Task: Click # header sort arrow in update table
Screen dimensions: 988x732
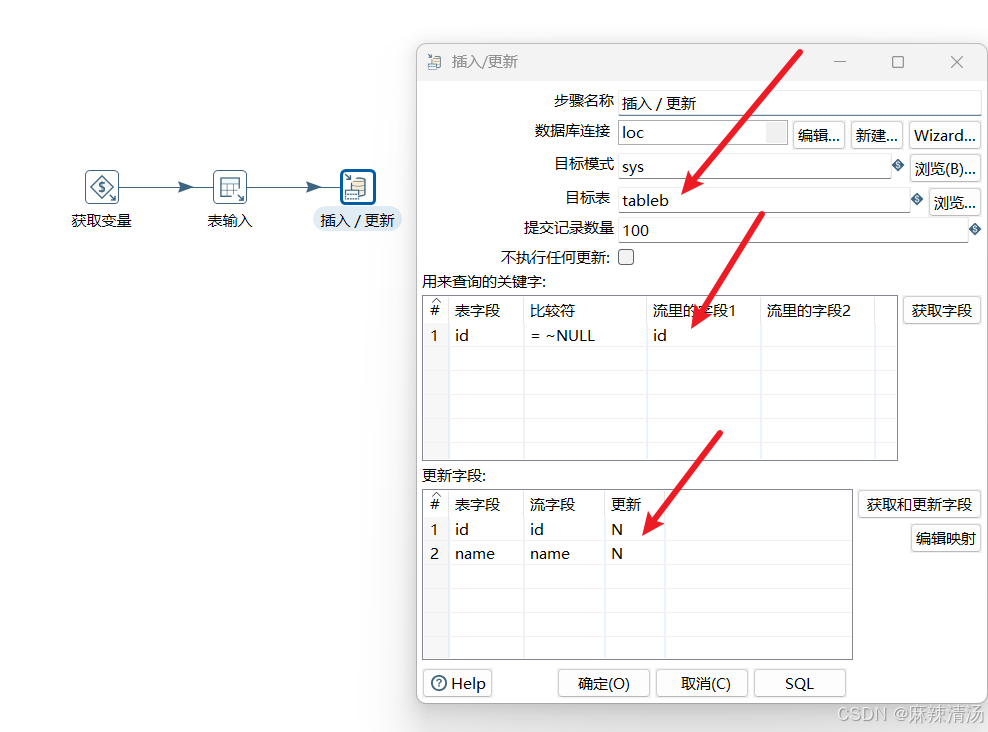Action: pyautogui.click(x=436, y=494)
